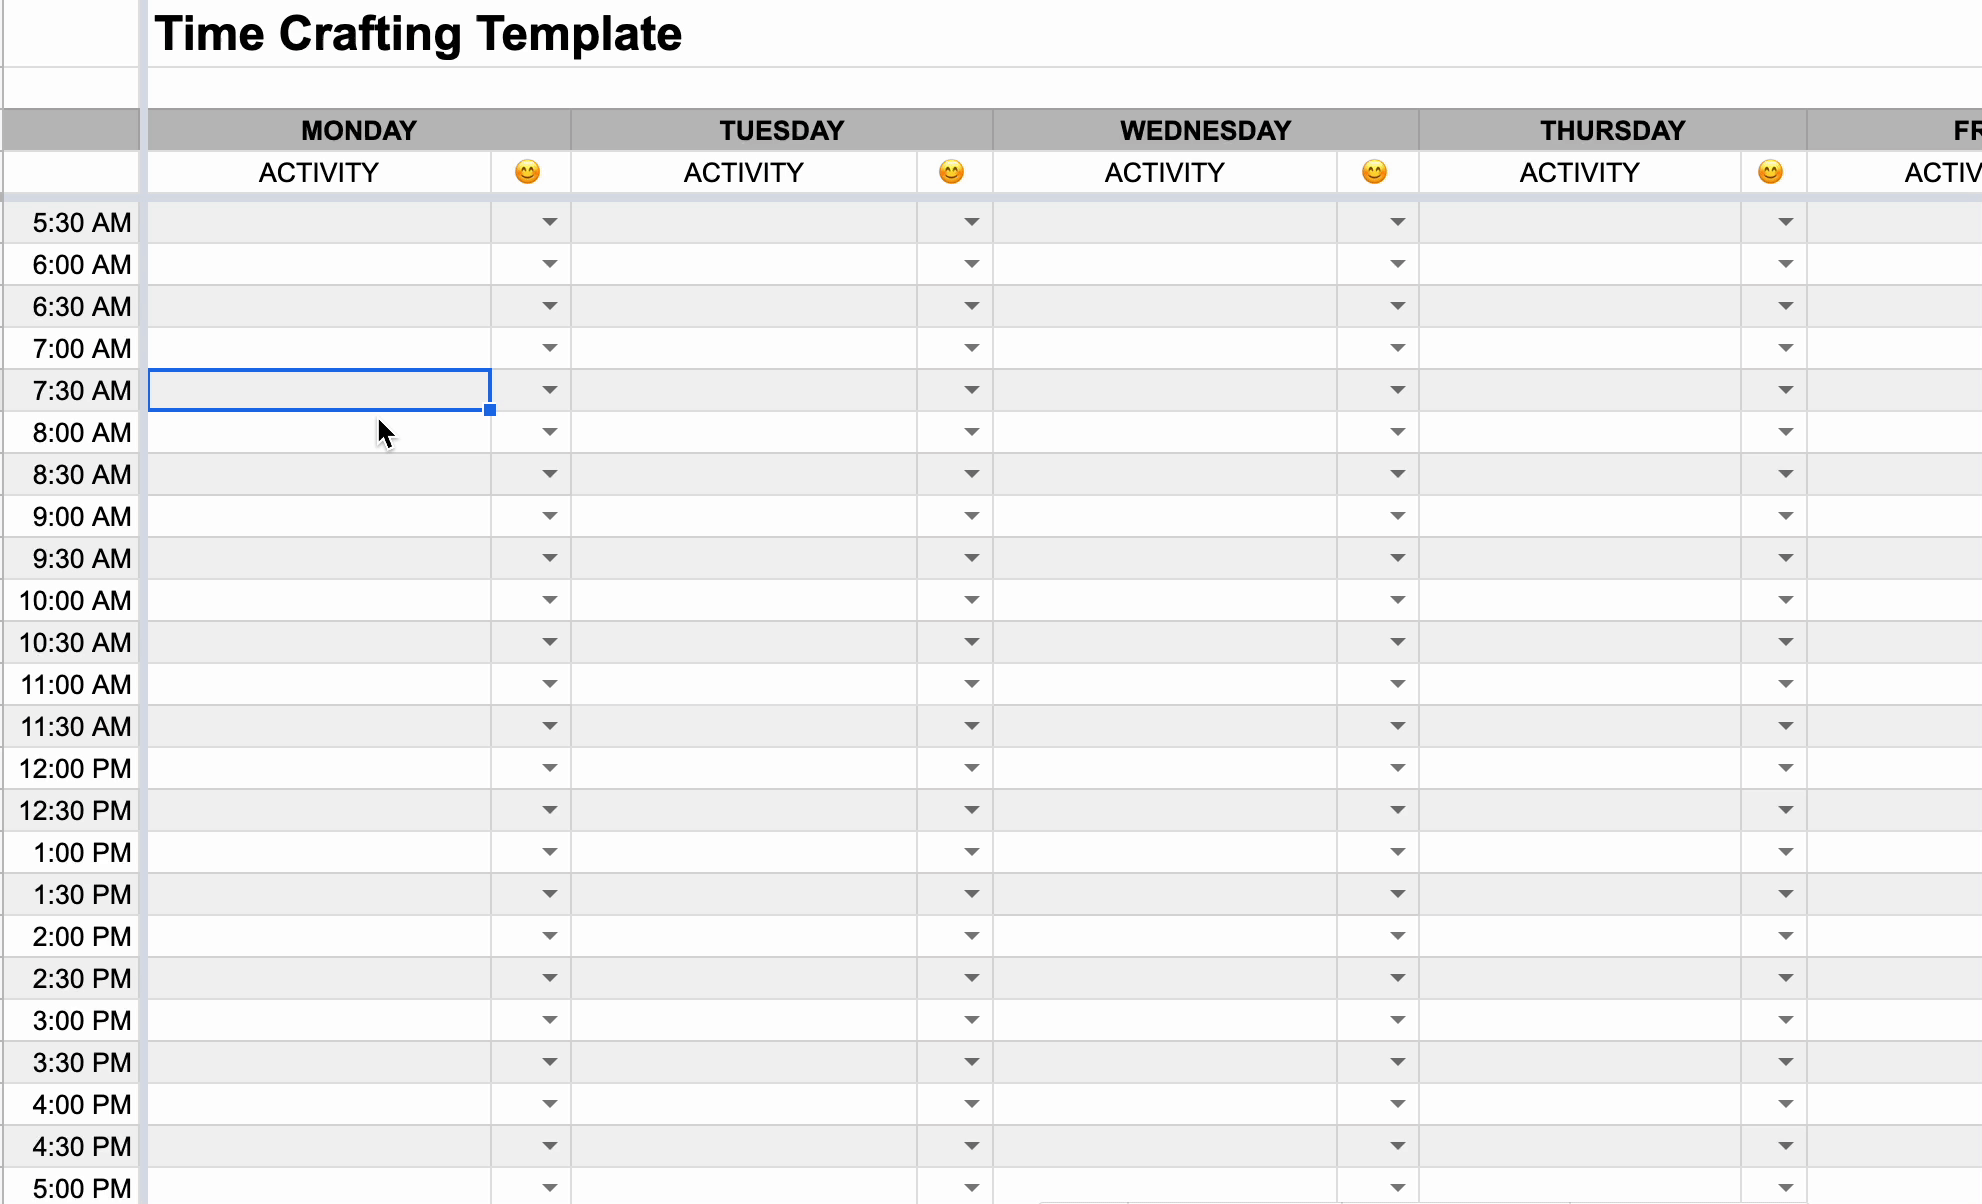Open Tuesday mood dropdown at 7:00 AM
This screenshot has width=1982, height=1204.
971,348
